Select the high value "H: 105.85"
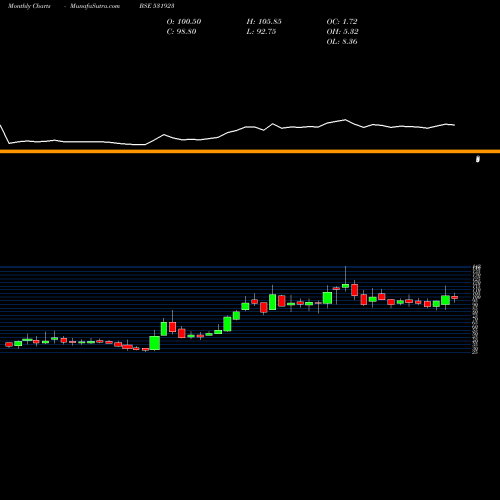500x500 pixels. point(264,22)
